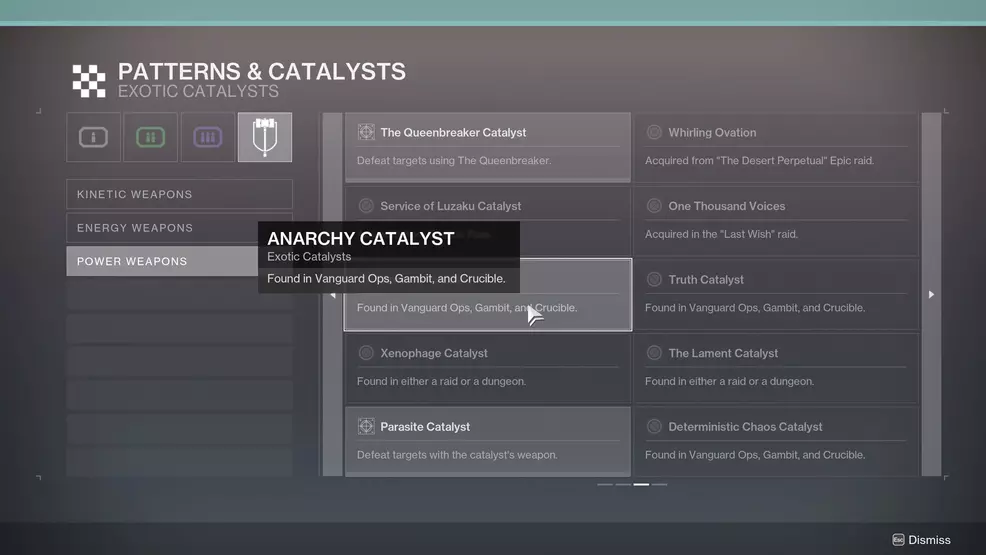Jump to the first page indicator dash
Viewport: 986px width, 555px height.
605,485
